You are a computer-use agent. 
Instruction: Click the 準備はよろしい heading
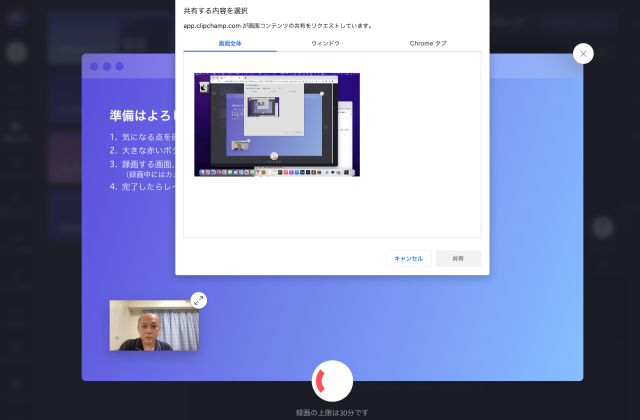tap(142, 115)
